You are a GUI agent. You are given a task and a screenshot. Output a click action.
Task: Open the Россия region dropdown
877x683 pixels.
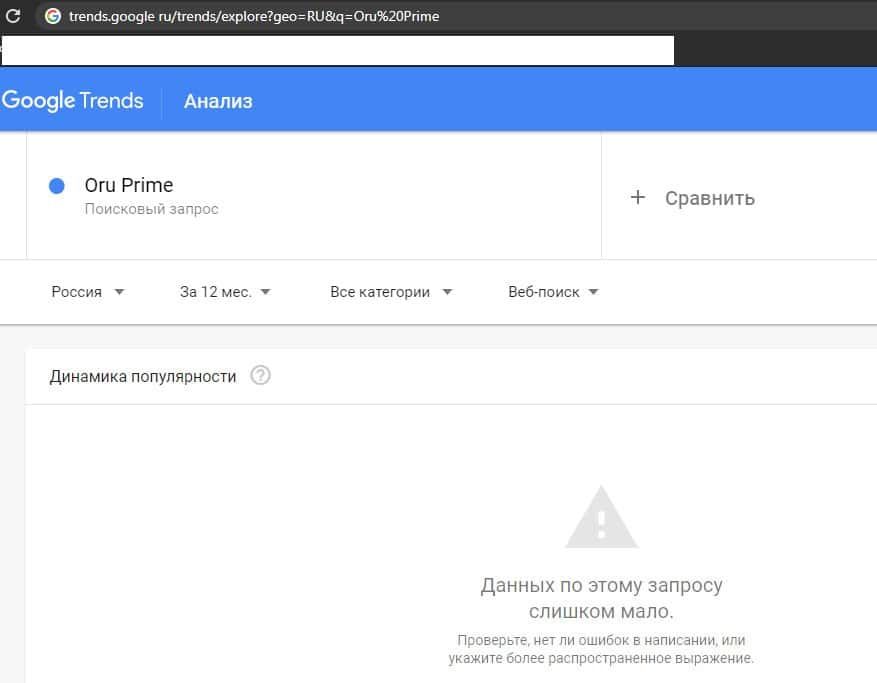88,291
